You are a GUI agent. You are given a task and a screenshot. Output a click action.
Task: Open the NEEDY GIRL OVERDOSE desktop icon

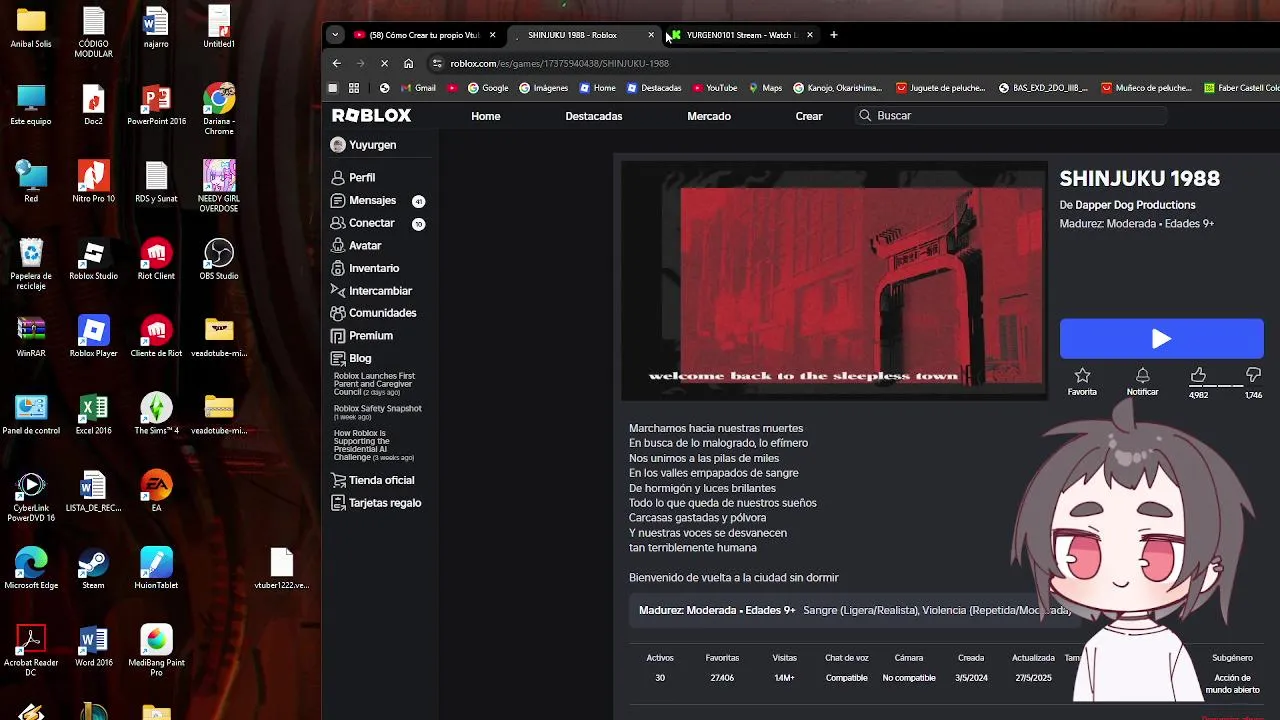(218, 186)
